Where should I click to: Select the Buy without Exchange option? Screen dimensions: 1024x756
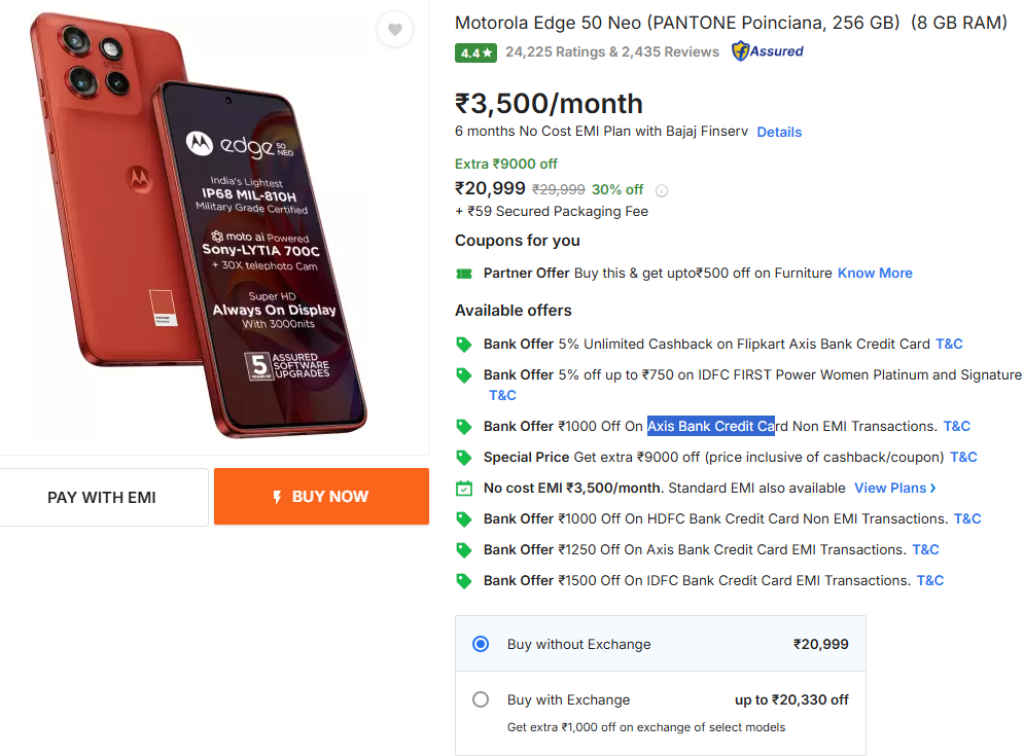tap(482, 643)
